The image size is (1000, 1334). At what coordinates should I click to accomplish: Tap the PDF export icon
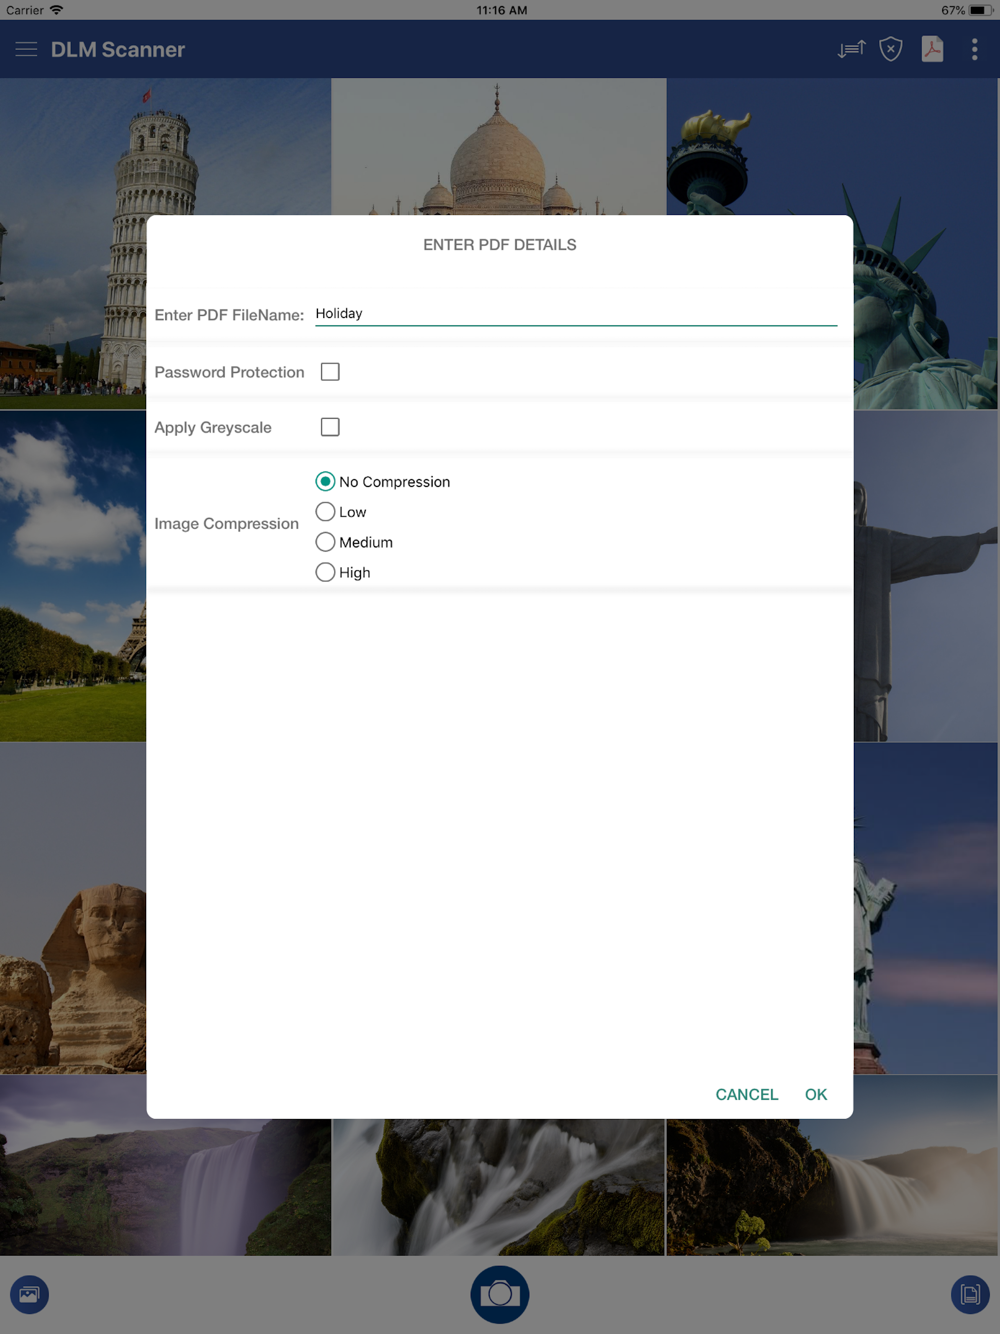(932, 49)
